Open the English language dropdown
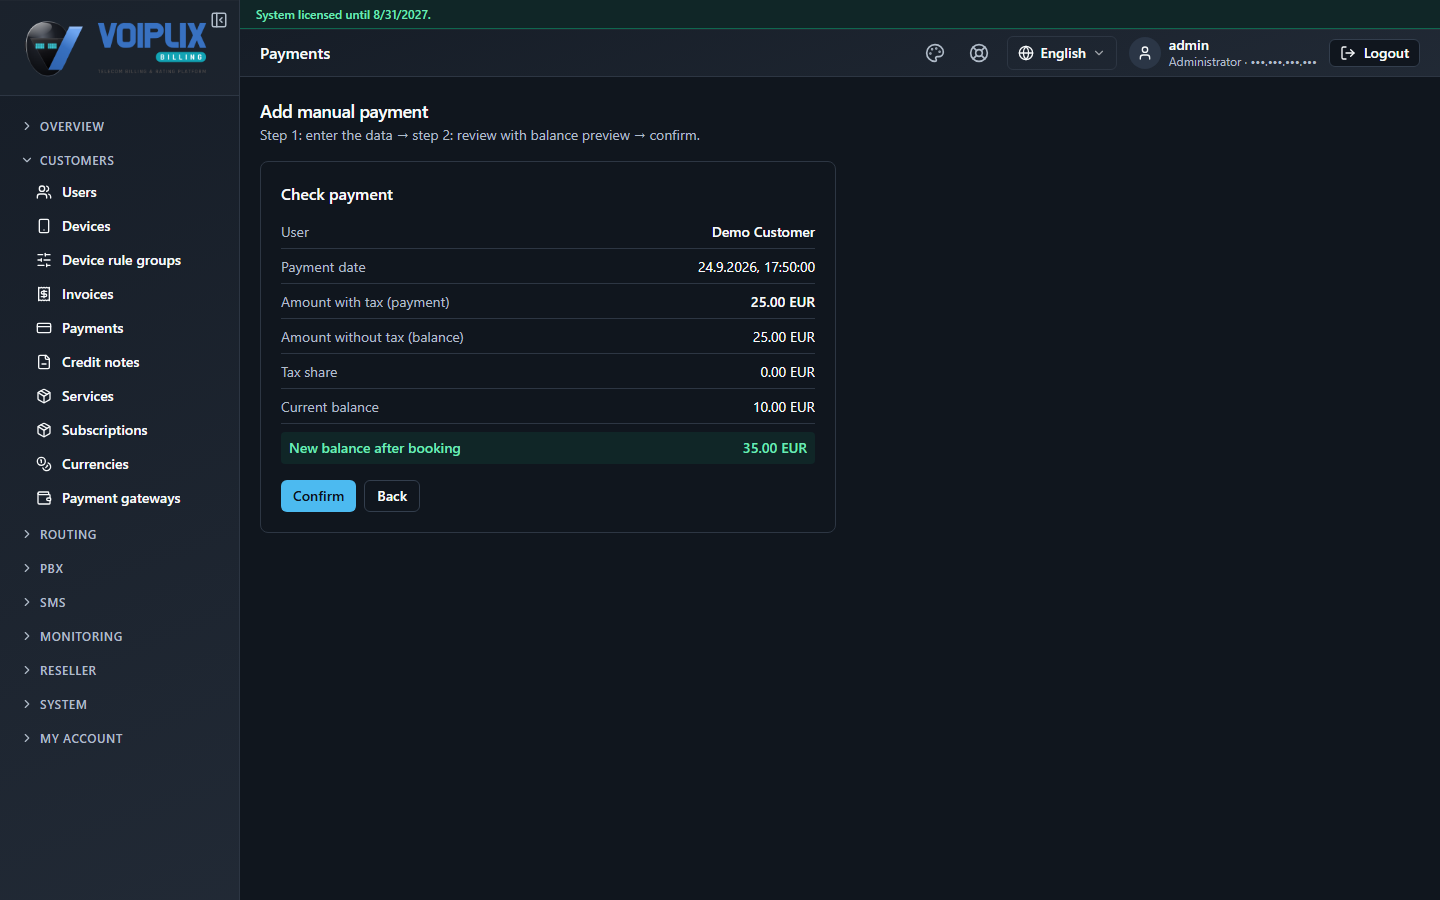The height and width of the screenshot is (900, 1440). tap(1061, 53)
